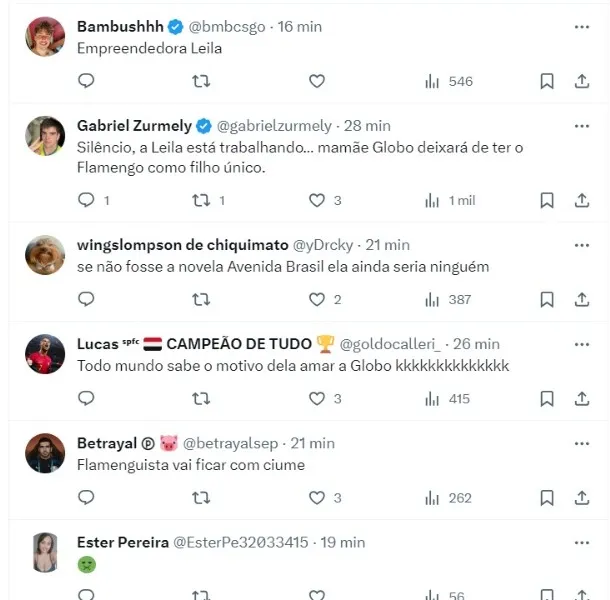Viewport: 610px width, 600px height.
Task: Open Ester Pereira's profile name
Action: click(x=123, y=542)
